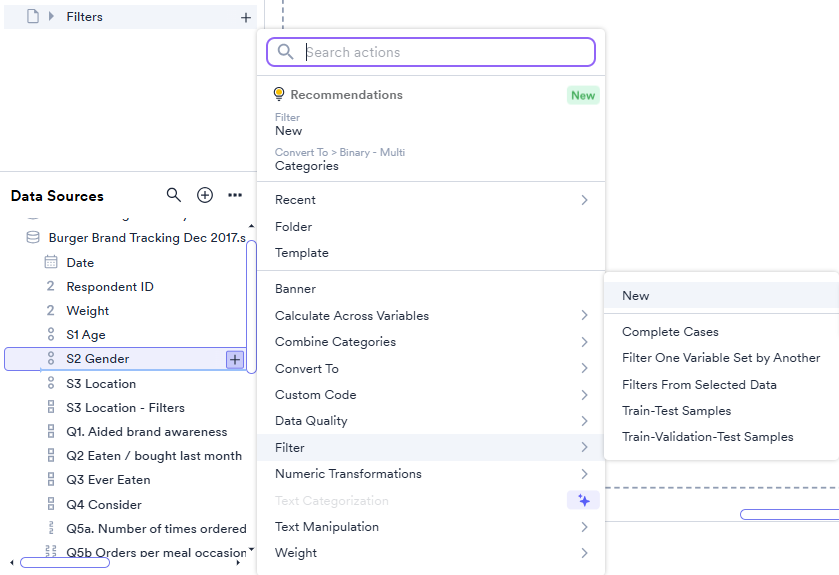Click the search icon in Data Sources

click(174, 195)
